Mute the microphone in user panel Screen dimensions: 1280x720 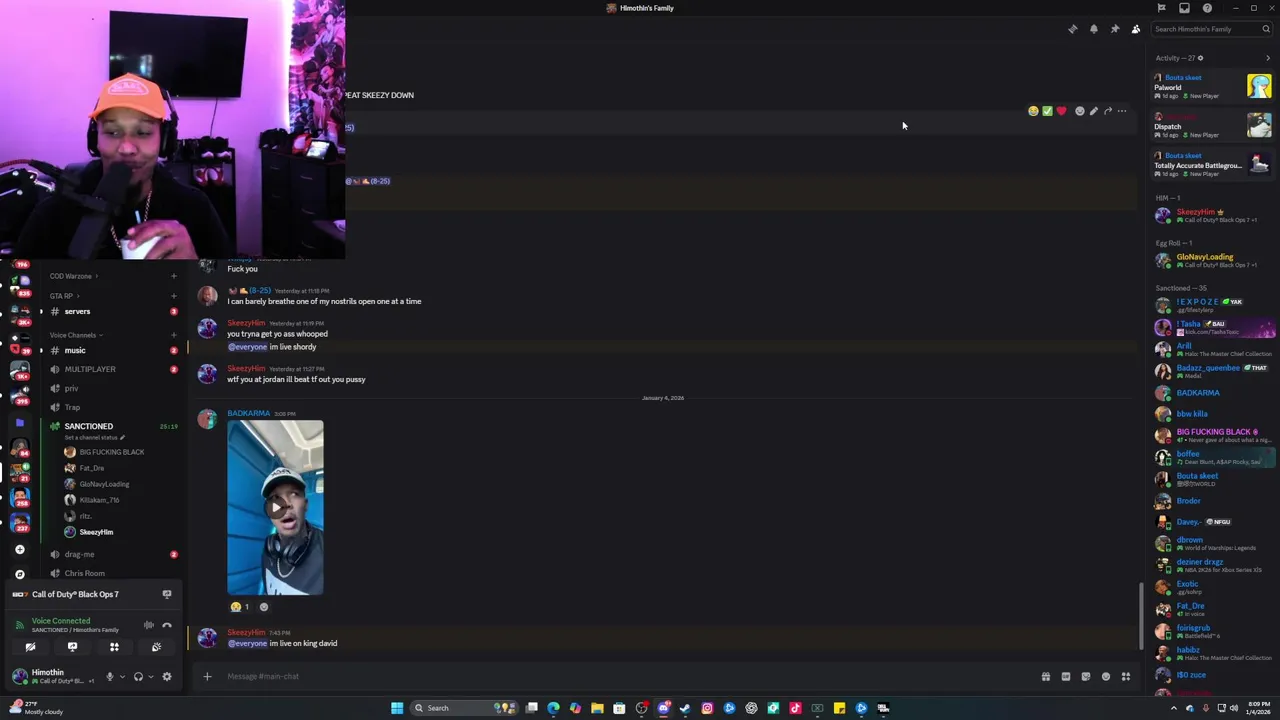point(110,677)
